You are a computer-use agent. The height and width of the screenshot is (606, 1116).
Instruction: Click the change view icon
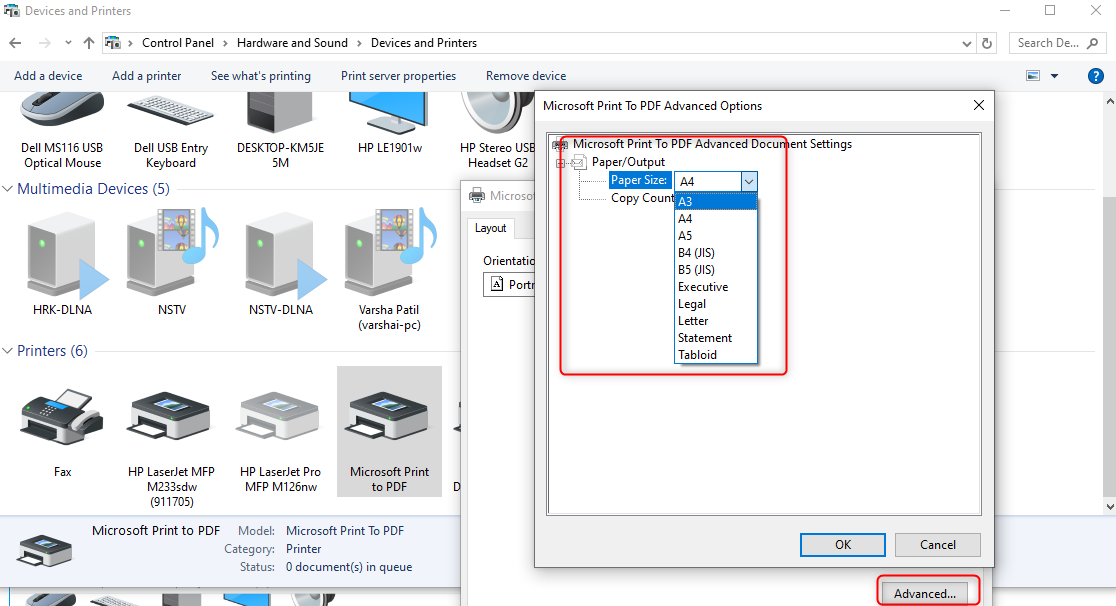coord(1033,75)
